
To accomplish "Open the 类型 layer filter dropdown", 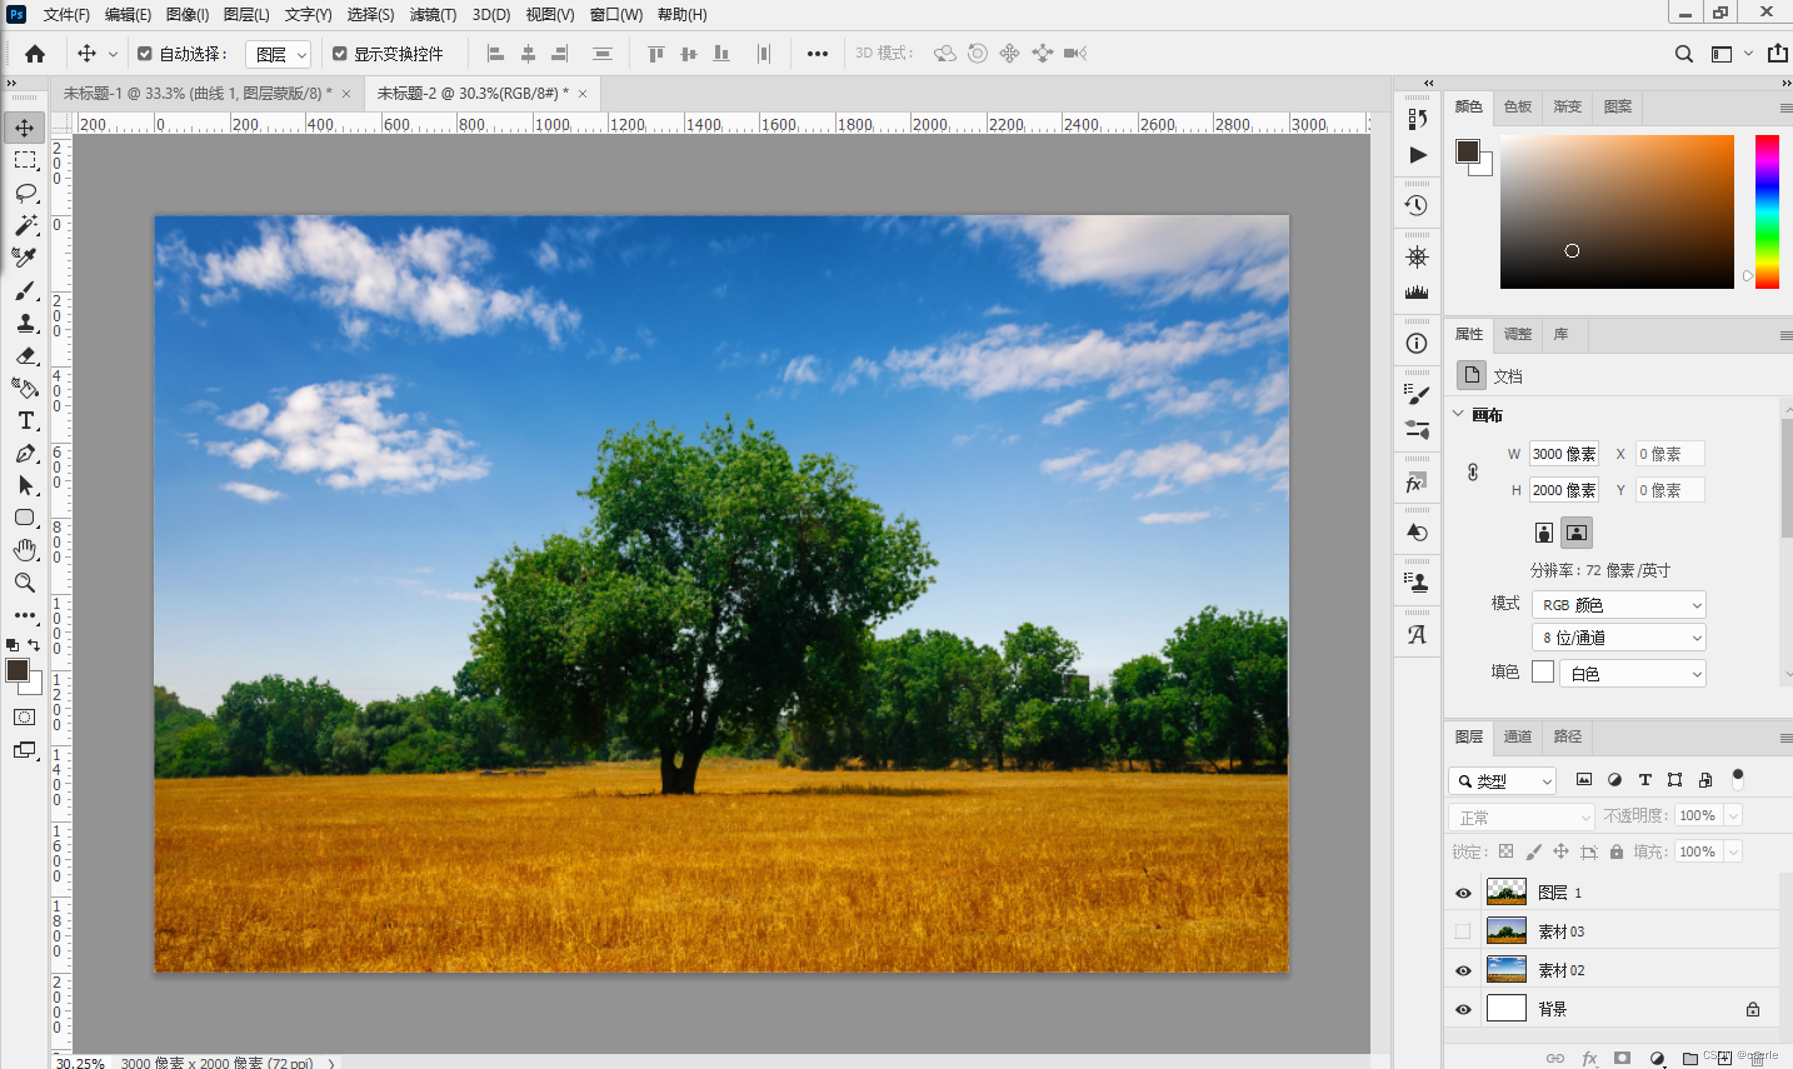I will tap(1502, 781).
